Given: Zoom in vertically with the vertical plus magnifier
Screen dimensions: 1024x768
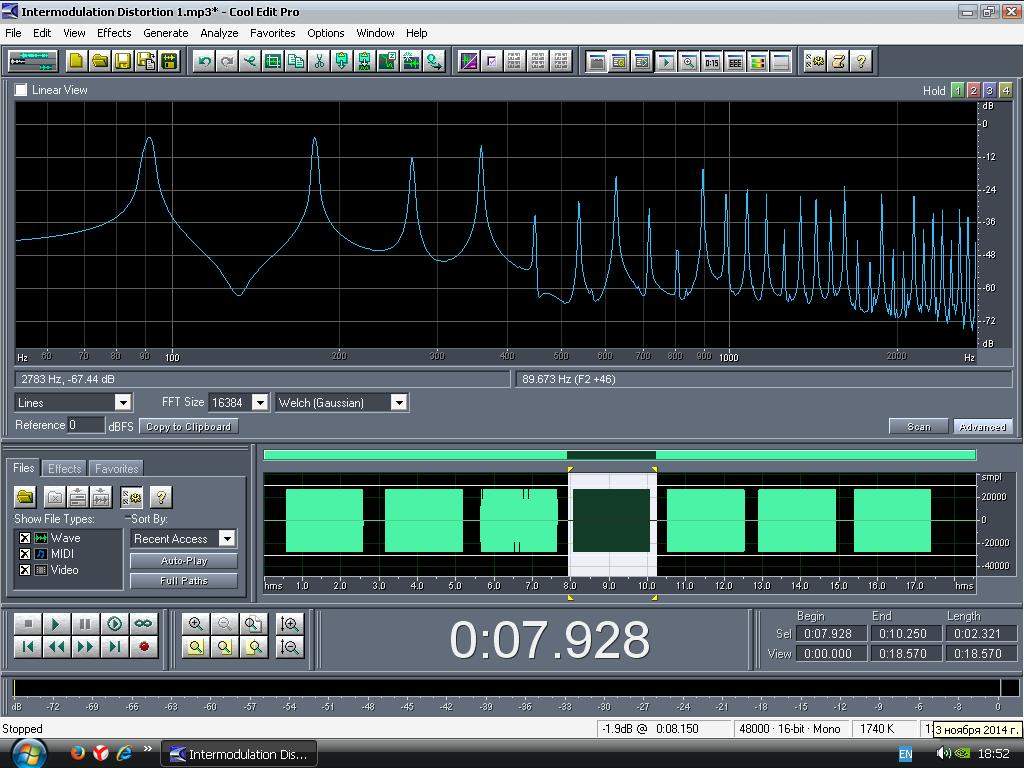Looking at the screenshot, I should point(289,624).
